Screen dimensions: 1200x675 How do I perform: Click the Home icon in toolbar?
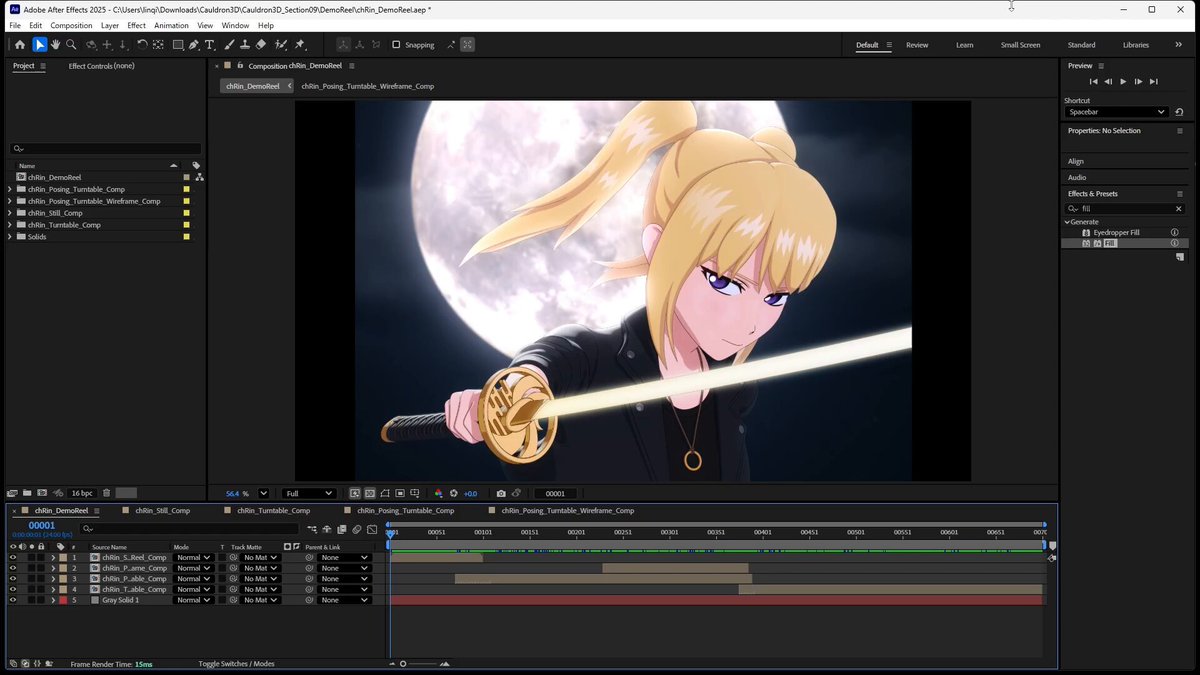click(20, 45)
